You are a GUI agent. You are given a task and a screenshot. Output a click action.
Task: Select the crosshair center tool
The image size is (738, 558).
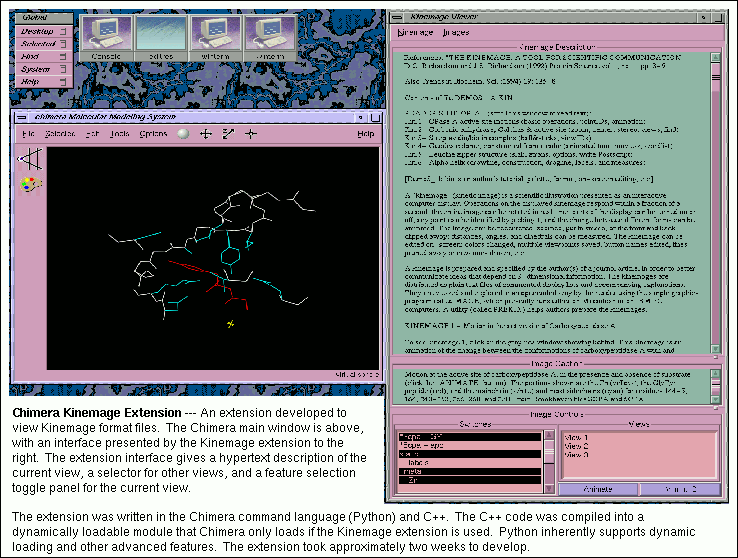[x=251, y=134]
